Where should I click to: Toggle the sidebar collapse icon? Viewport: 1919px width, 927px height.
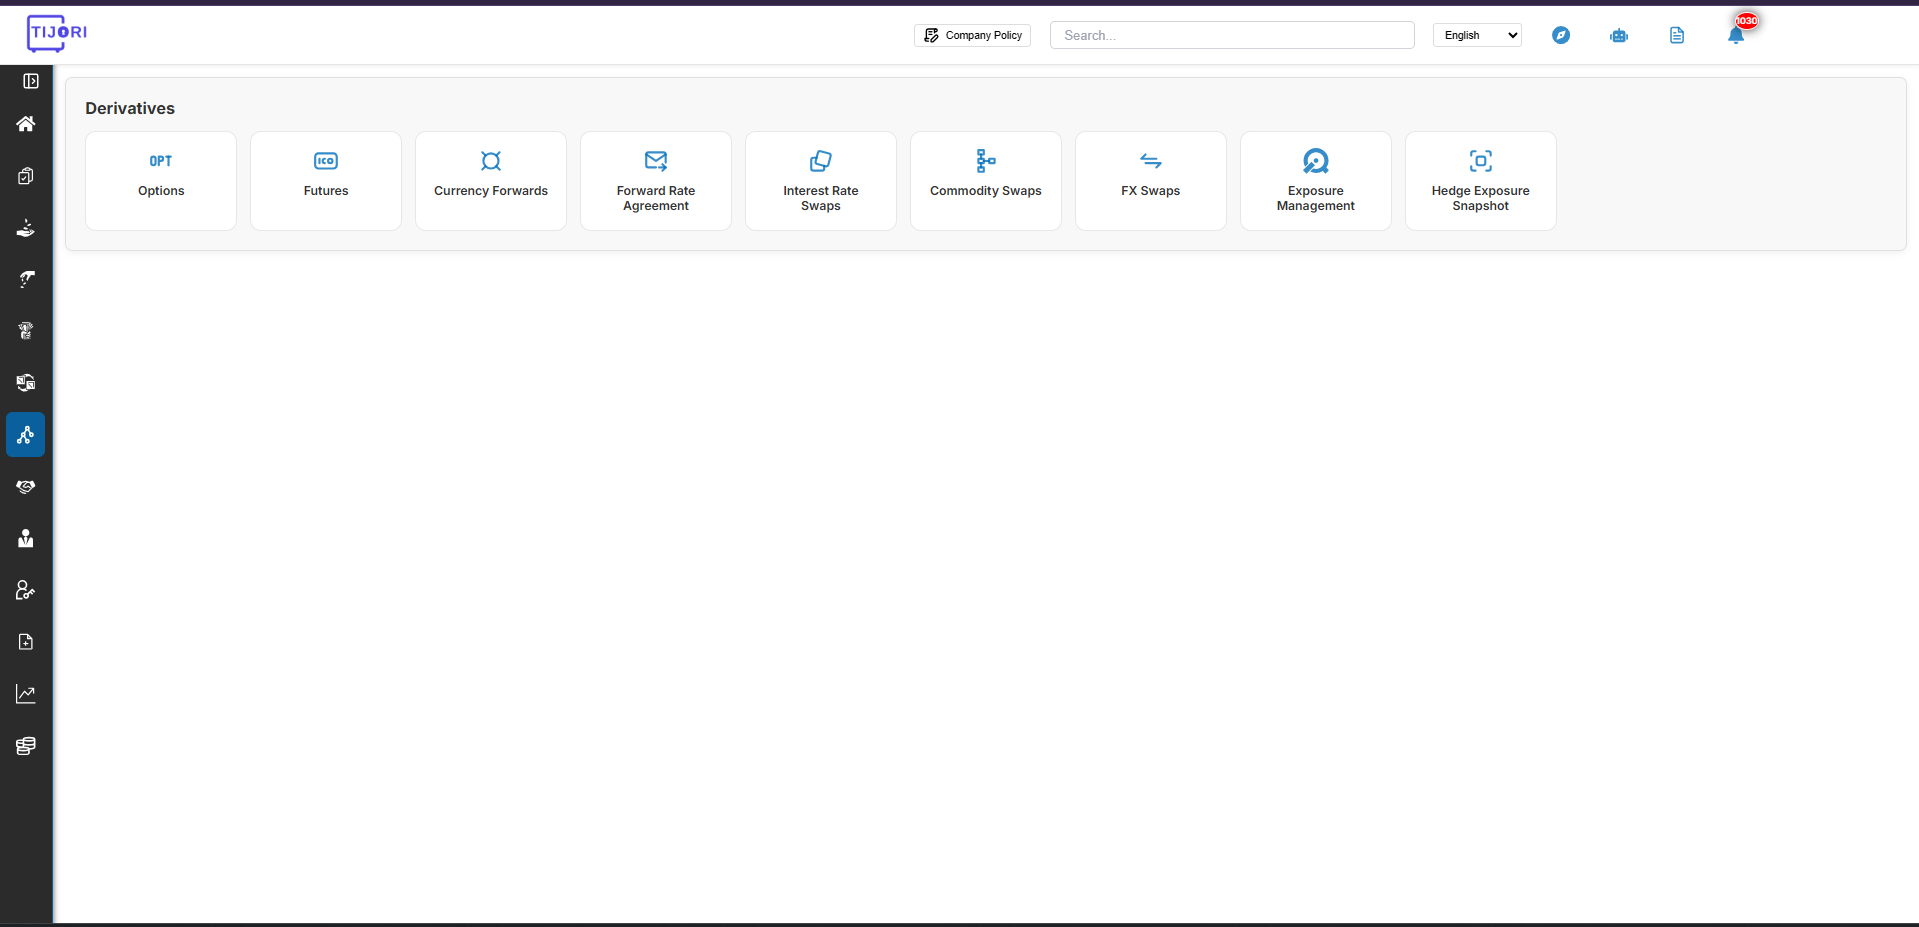[30, 81]
